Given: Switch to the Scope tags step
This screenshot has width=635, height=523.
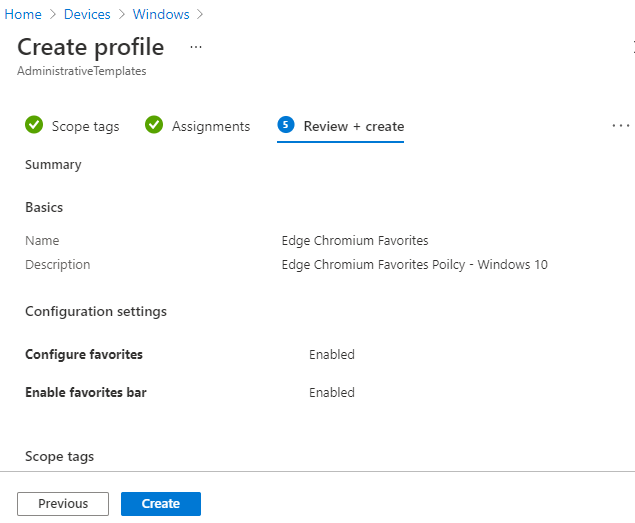Looking at the screenshot, I should pos(85,126).
